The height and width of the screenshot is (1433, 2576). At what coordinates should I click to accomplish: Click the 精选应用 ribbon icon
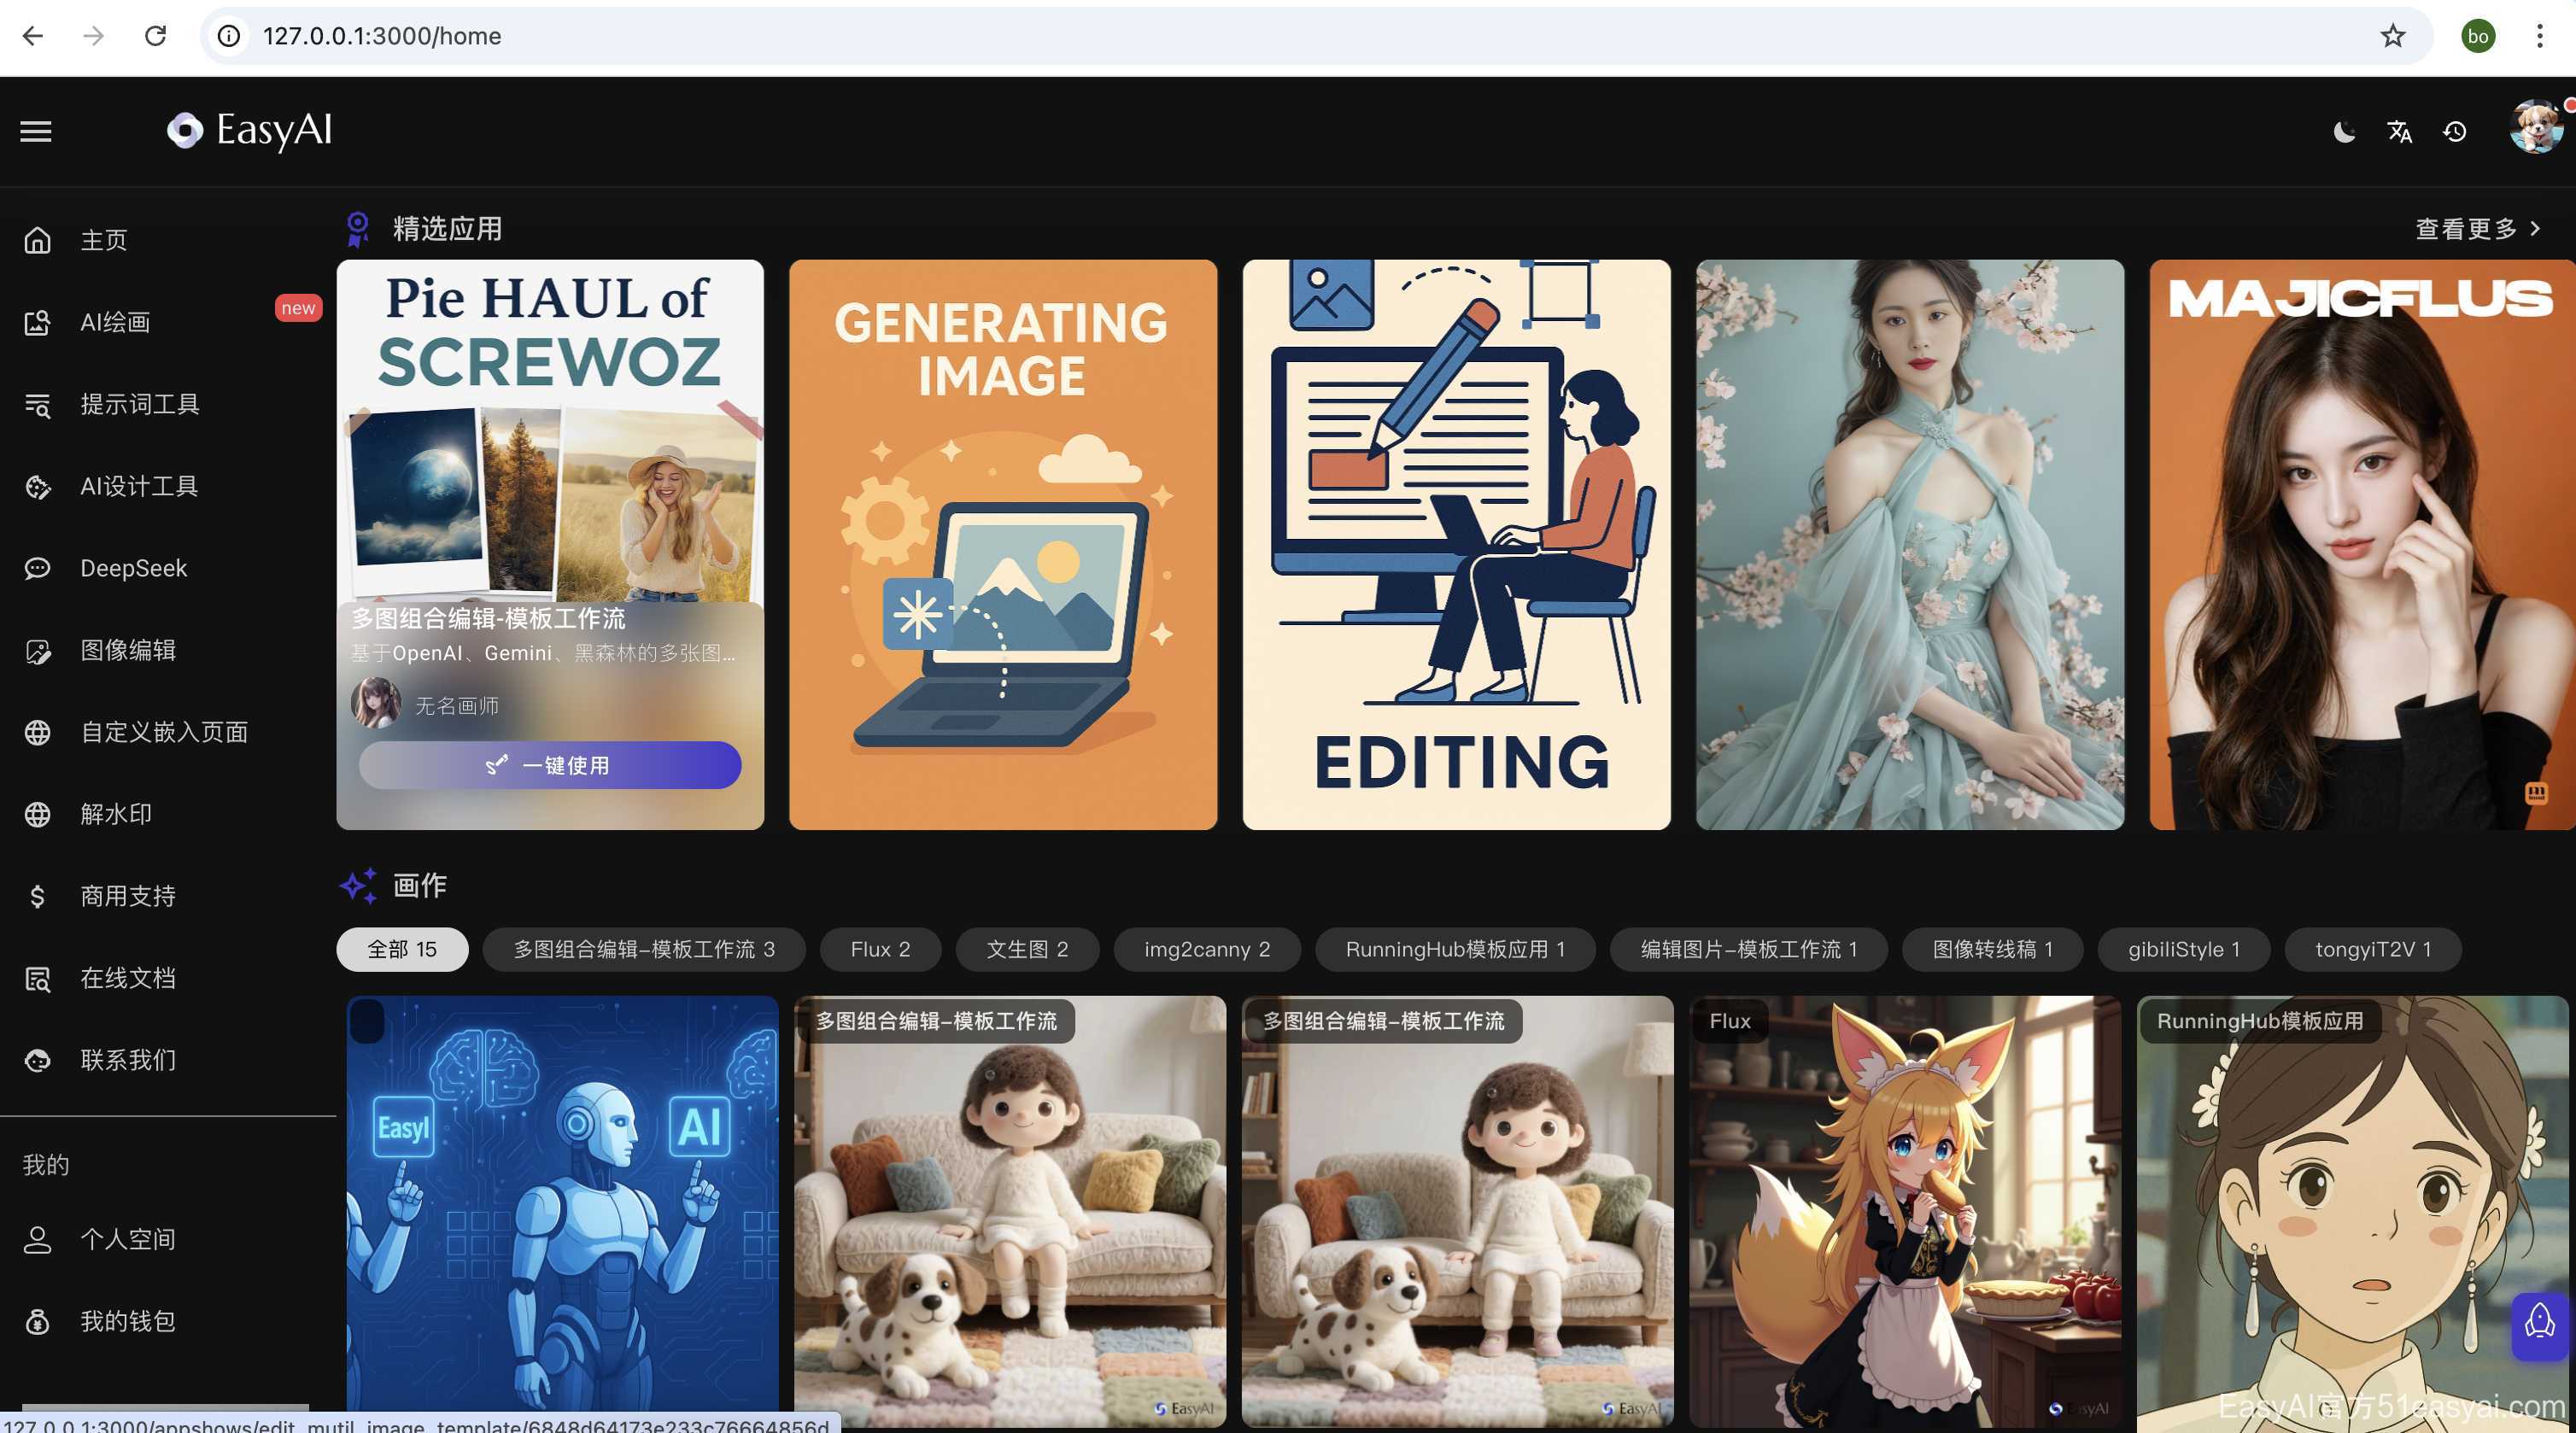[357, 229]
